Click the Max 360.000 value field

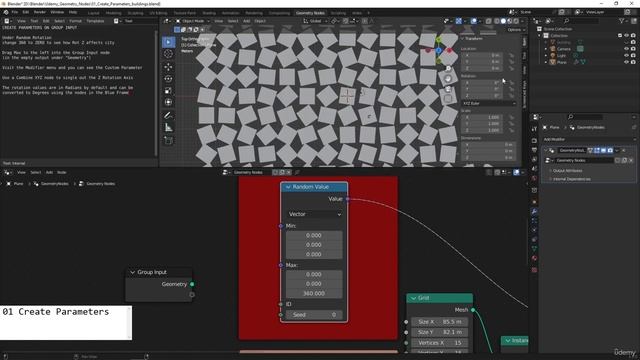click(x=314, y=293)
